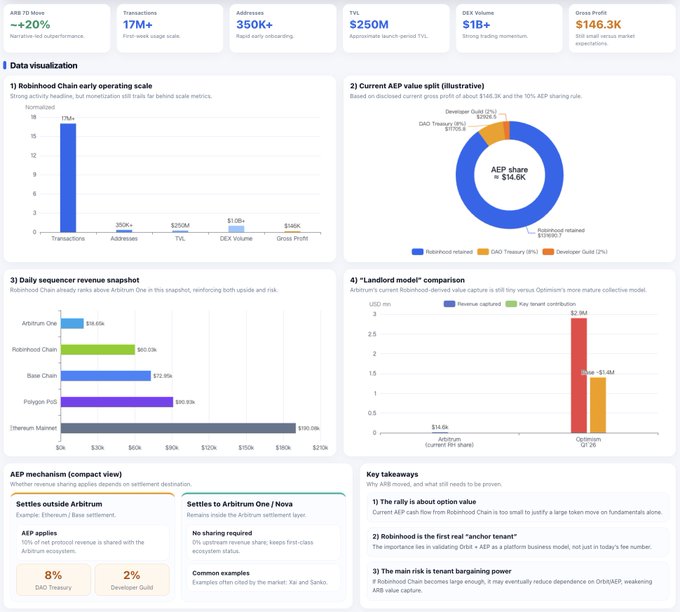
Task: Toggle the Key tenant contribution legend item
Action: (x=541, y=304)
